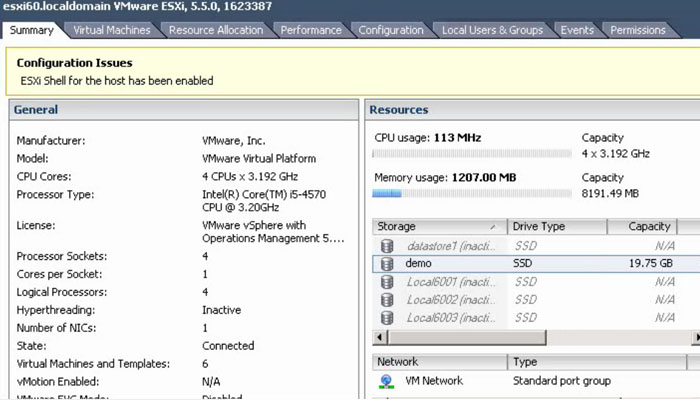Click the General panel header
Viewport: 700px width, 400px height.
pyautogui.click(x=183, y=110)
